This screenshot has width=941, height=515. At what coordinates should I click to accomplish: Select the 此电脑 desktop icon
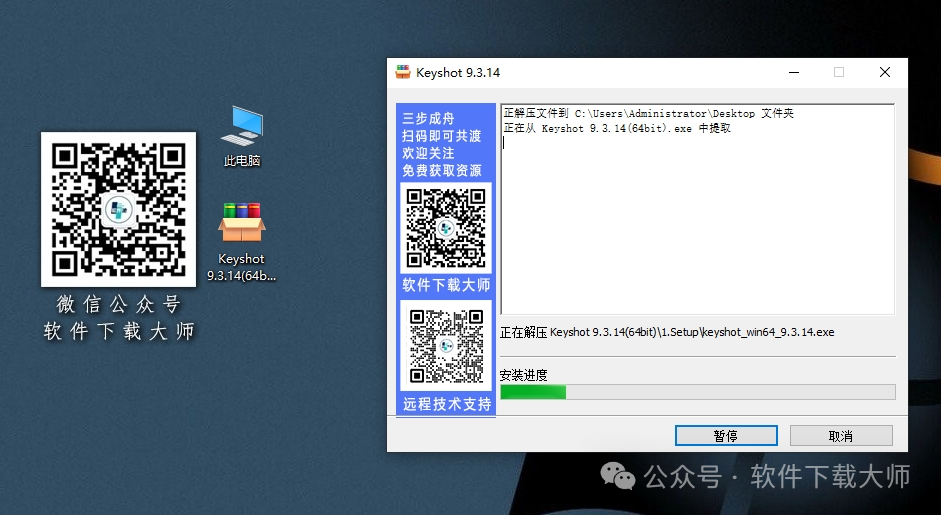point(242,136)
